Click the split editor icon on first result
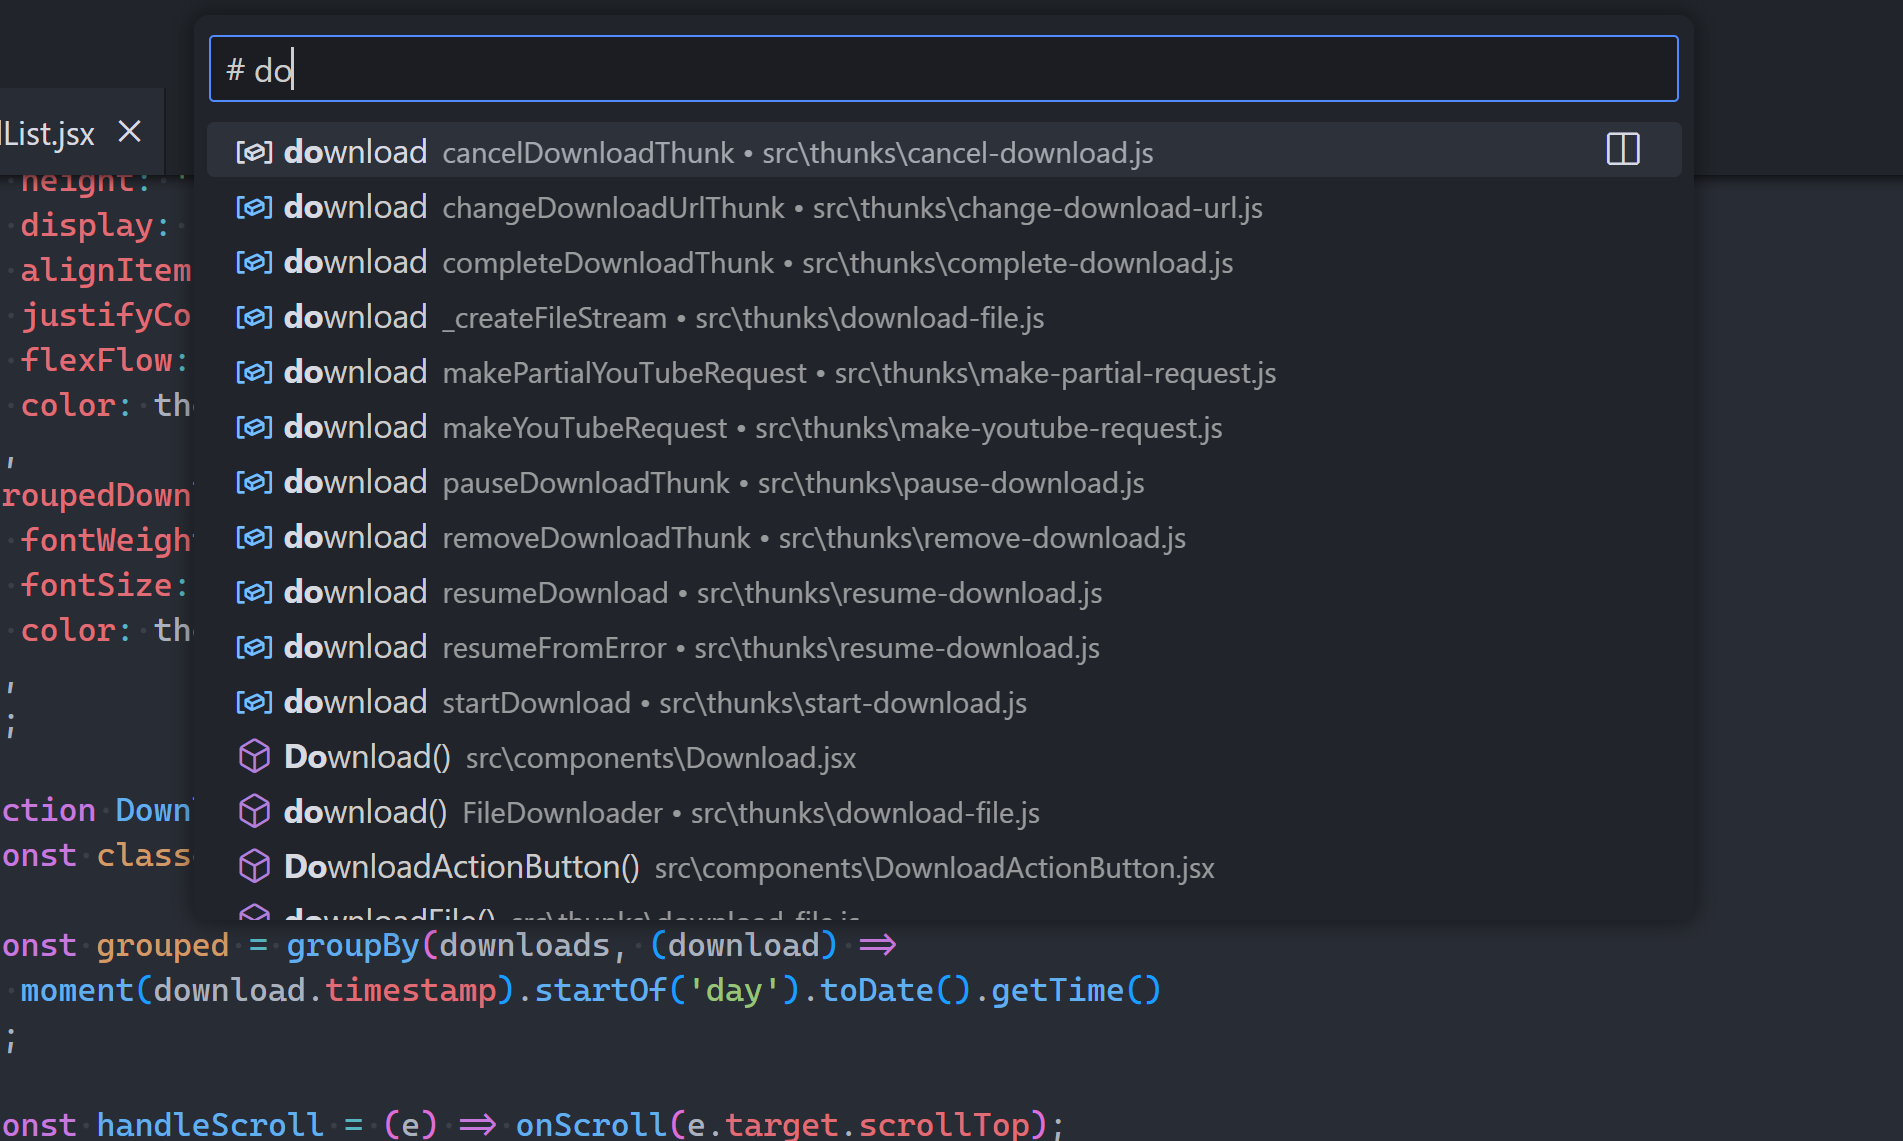 tap(1622, 150)
